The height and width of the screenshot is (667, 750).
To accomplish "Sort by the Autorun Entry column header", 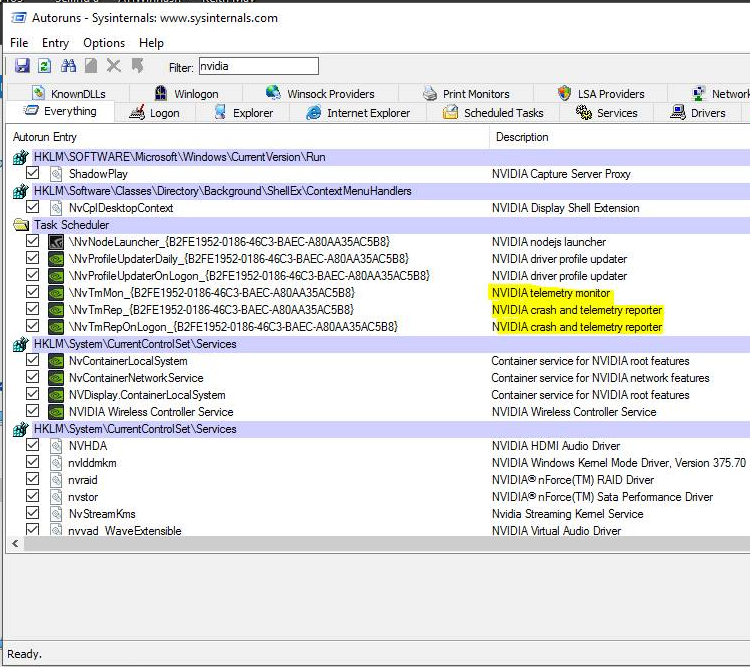I will (x=45, y=137).
